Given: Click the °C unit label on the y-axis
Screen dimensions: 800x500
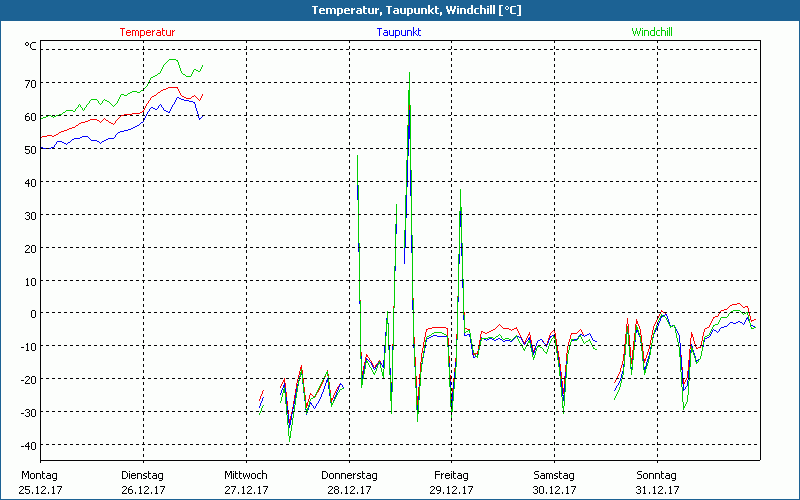Looking at the screenshot, I should click(31, 46).
